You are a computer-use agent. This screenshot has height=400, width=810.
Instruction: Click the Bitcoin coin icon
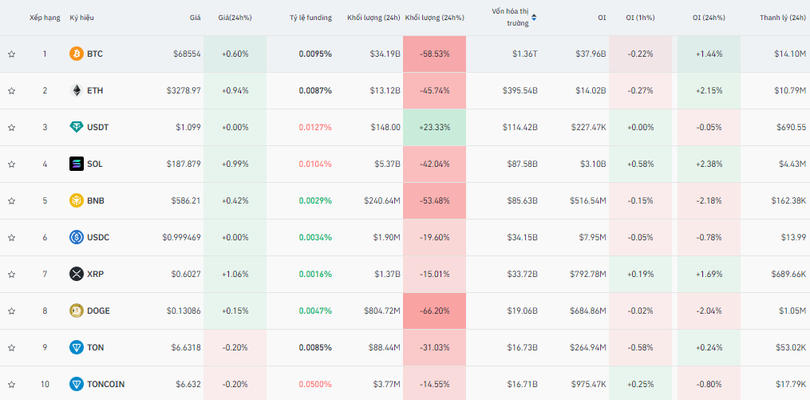click(76, 54)
